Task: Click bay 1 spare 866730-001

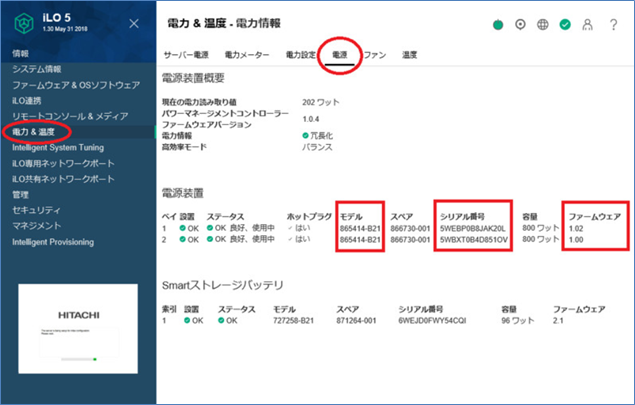Action: tap(410, 228)
